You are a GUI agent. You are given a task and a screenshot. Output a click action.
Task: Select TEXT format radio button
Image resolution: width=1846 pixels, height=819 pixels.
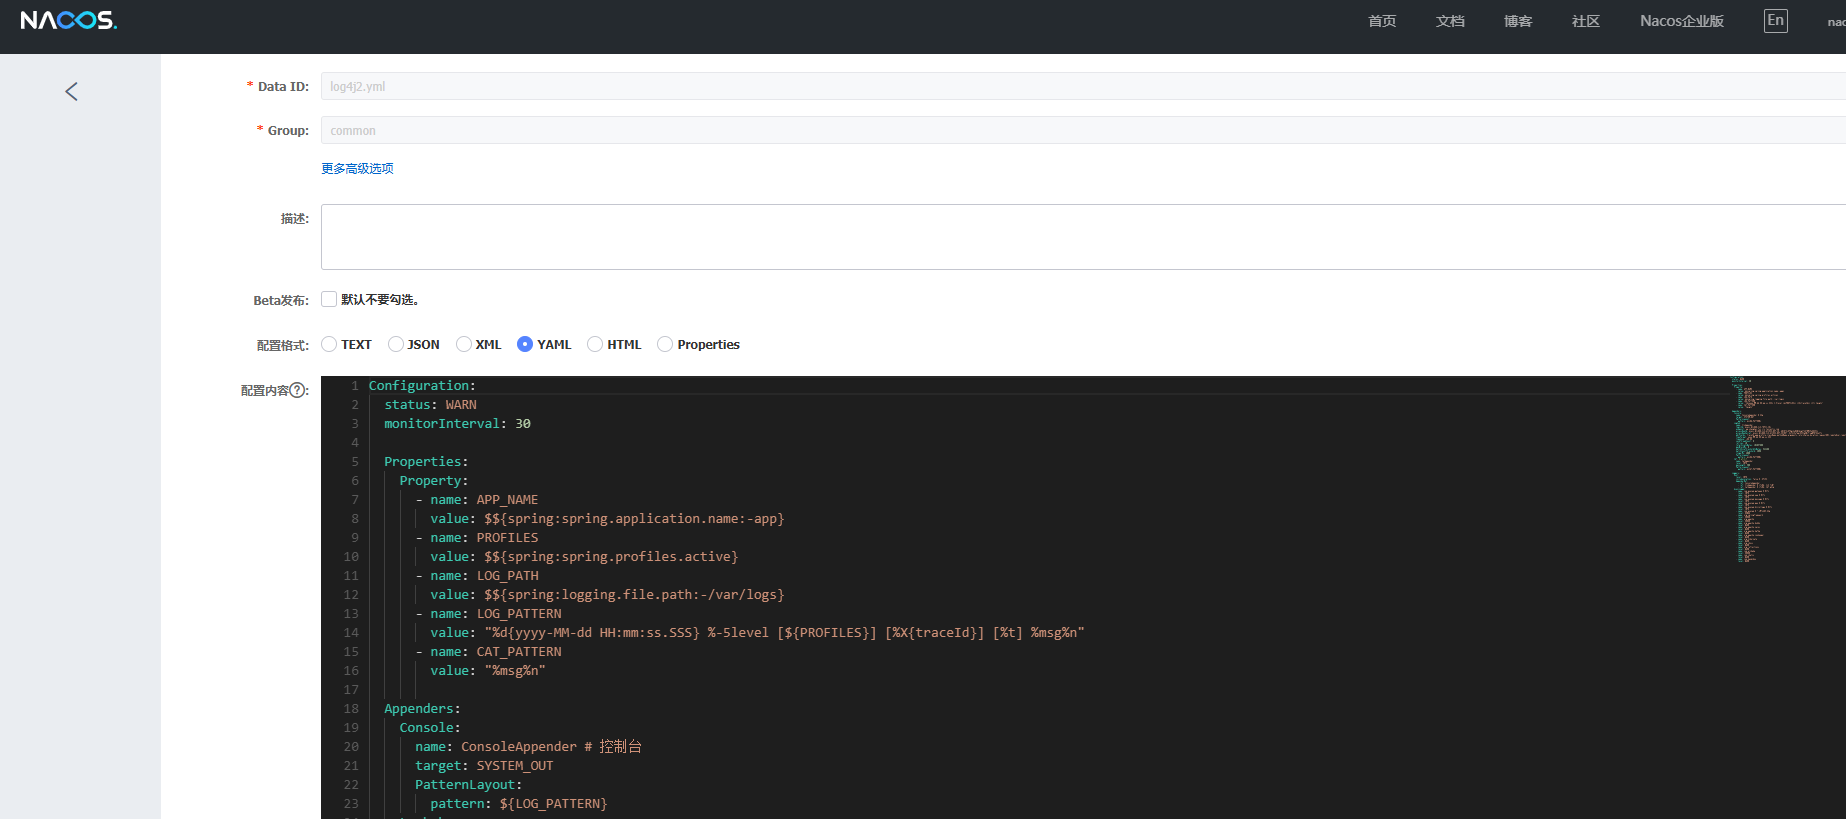coord(329,344)
